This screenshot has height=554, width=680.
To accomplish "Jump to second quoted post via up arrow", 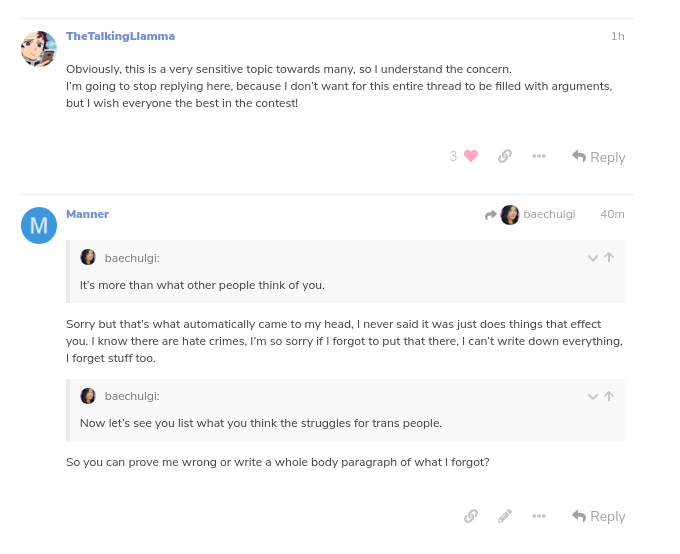I will [x=609, y=396].
